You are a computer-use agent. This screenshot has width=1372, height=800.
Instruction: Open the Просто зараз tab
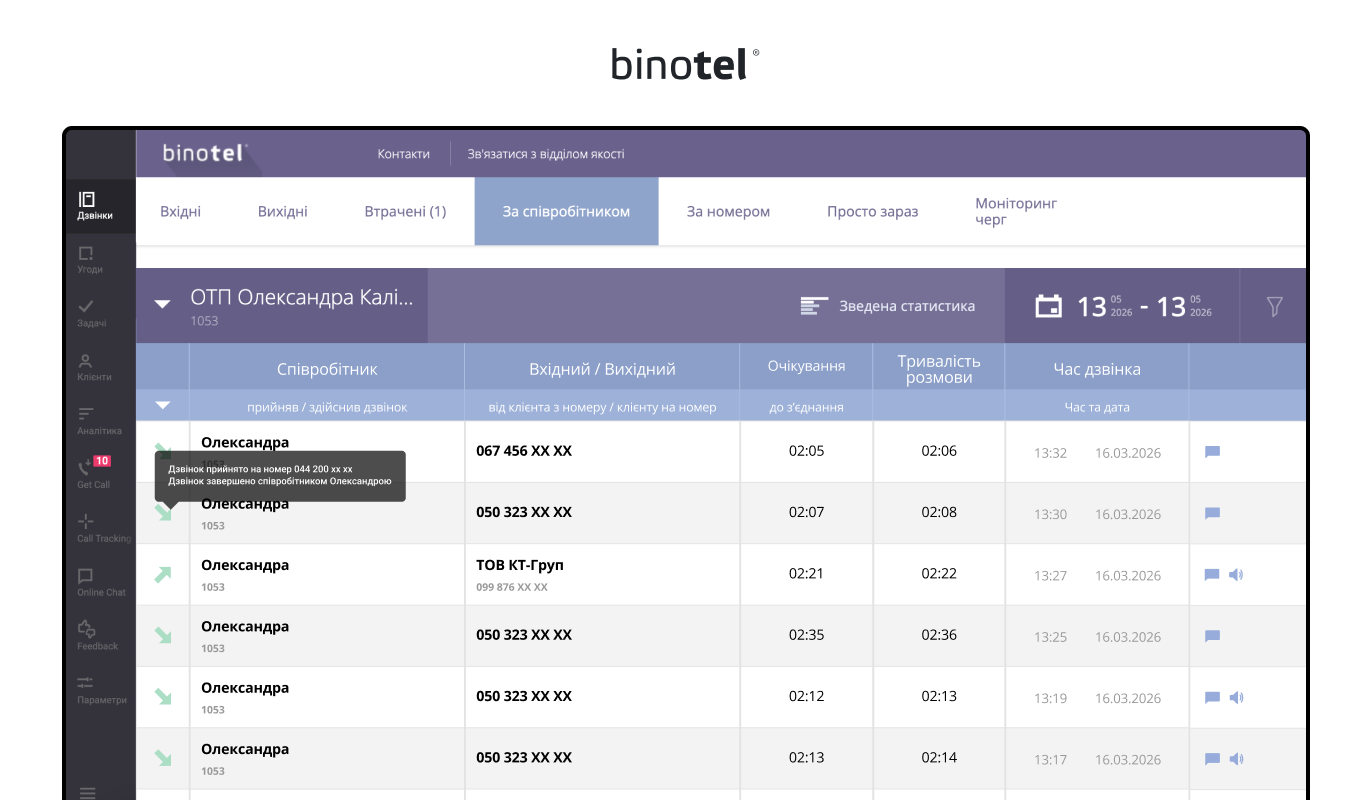872,211
